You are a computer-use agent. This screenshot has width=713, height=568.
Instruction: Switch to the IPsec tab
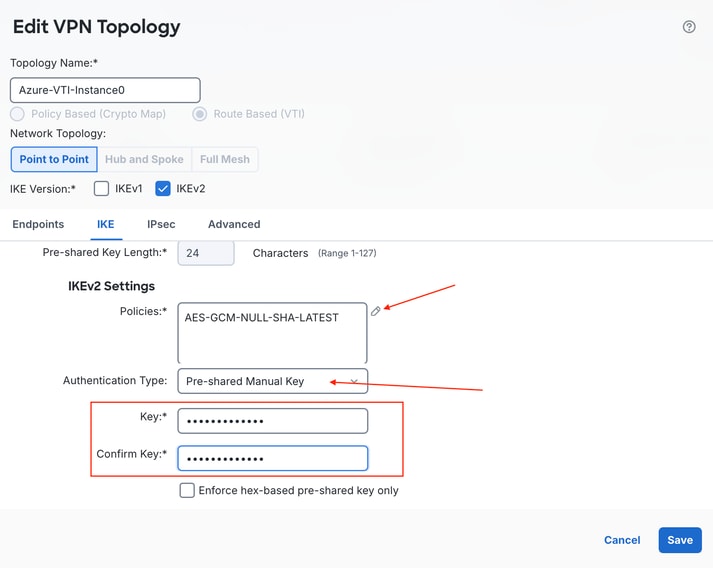click(161, 224)
